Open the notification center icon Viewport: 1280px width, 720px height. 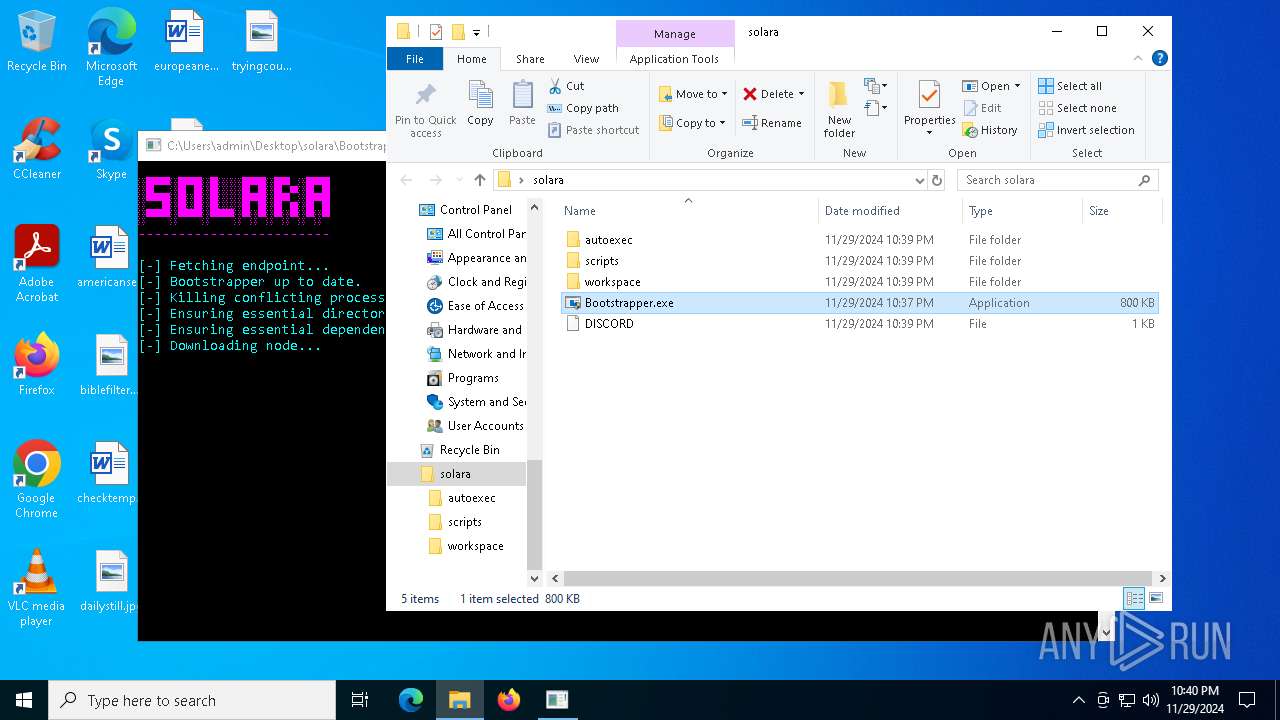[1247, 700]
